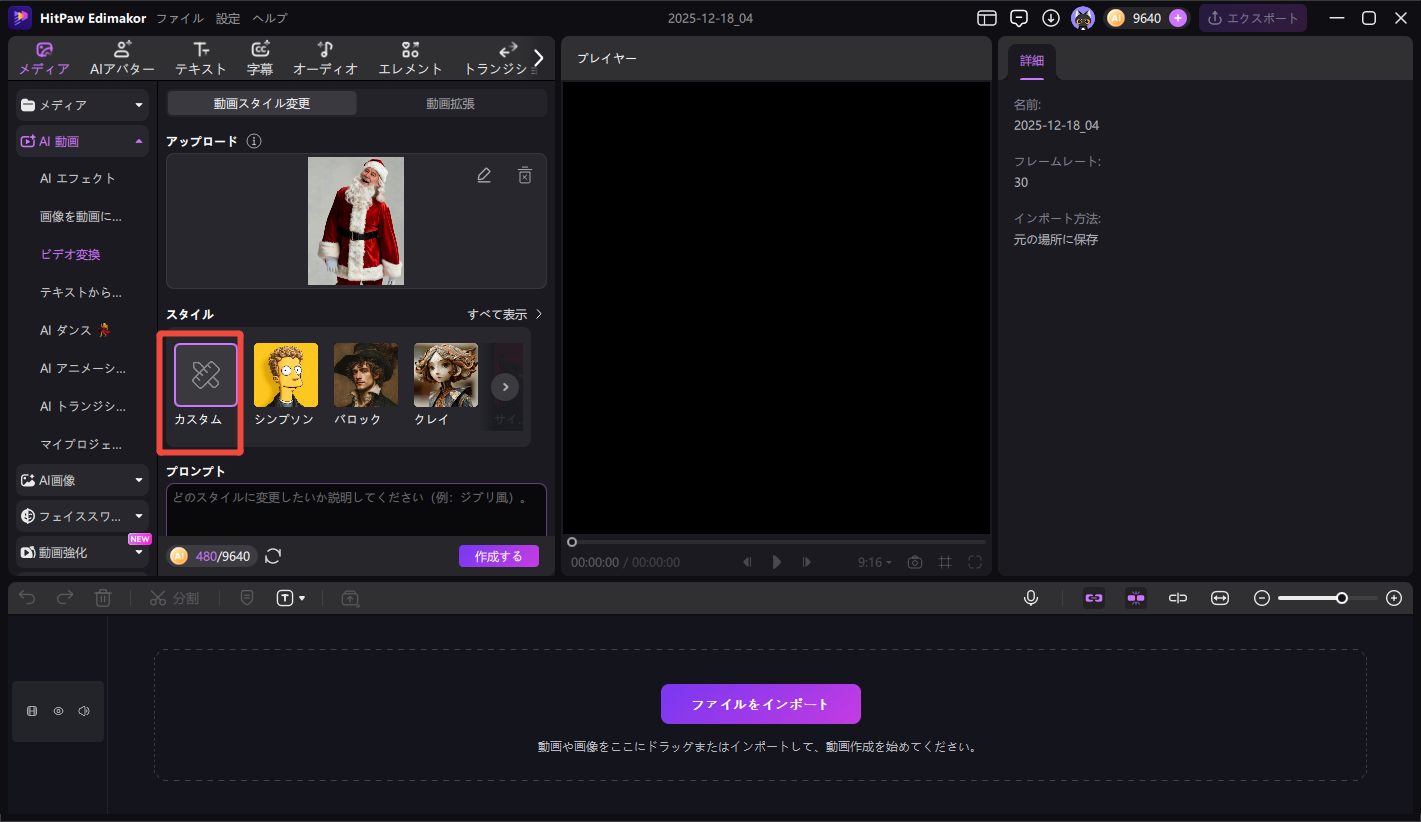Click the timeline zoom slider handle

(1342, 598)
